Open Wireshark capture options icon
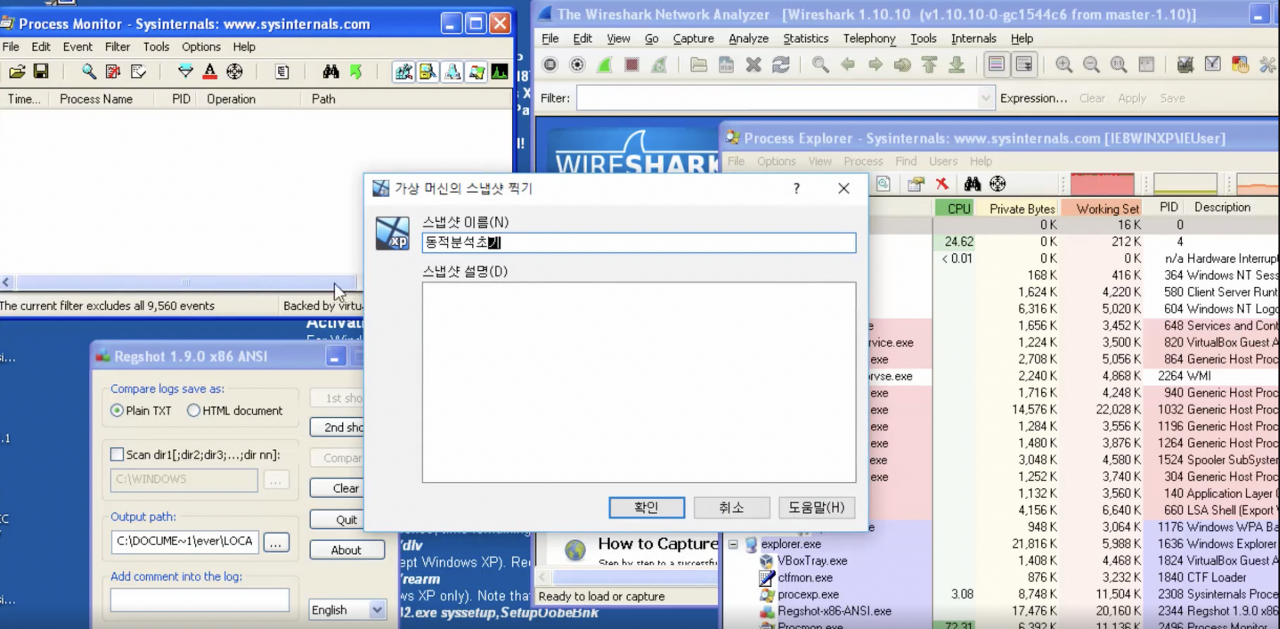Viewport: 1280px width, 629px height. coord(577,65)
